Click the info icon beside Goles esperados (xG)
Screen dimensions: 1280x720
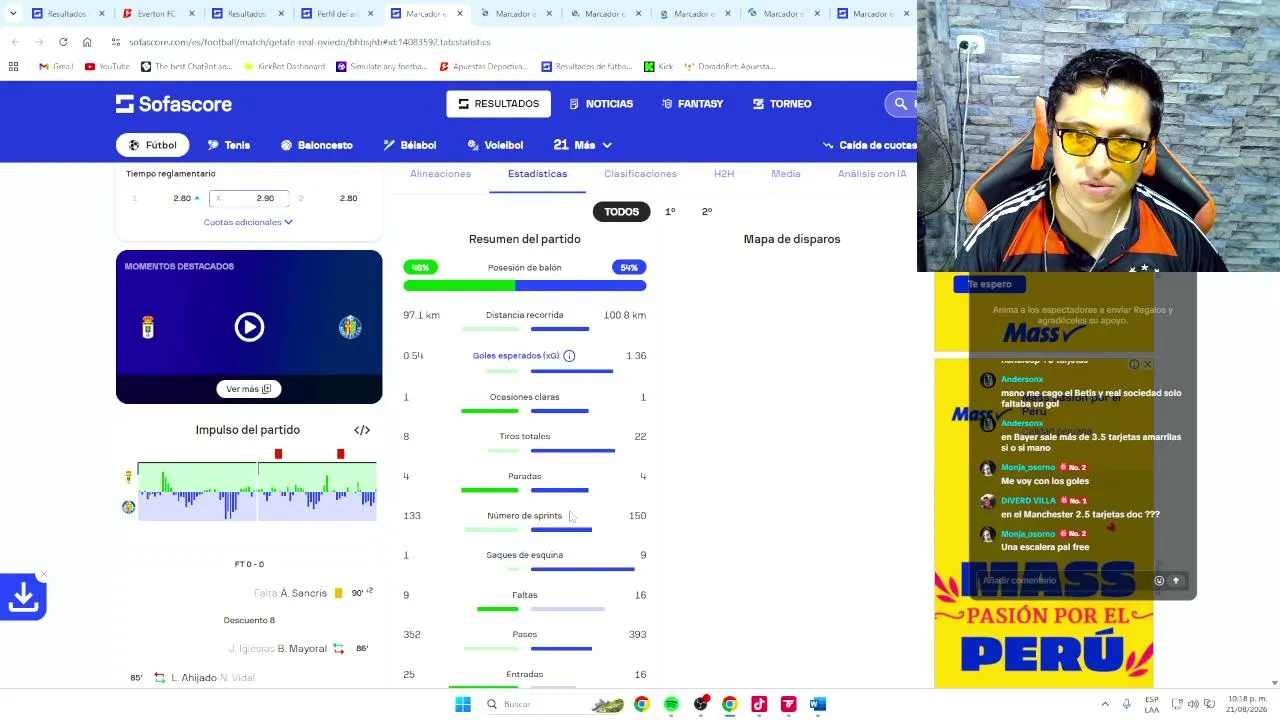pos(569,356)
